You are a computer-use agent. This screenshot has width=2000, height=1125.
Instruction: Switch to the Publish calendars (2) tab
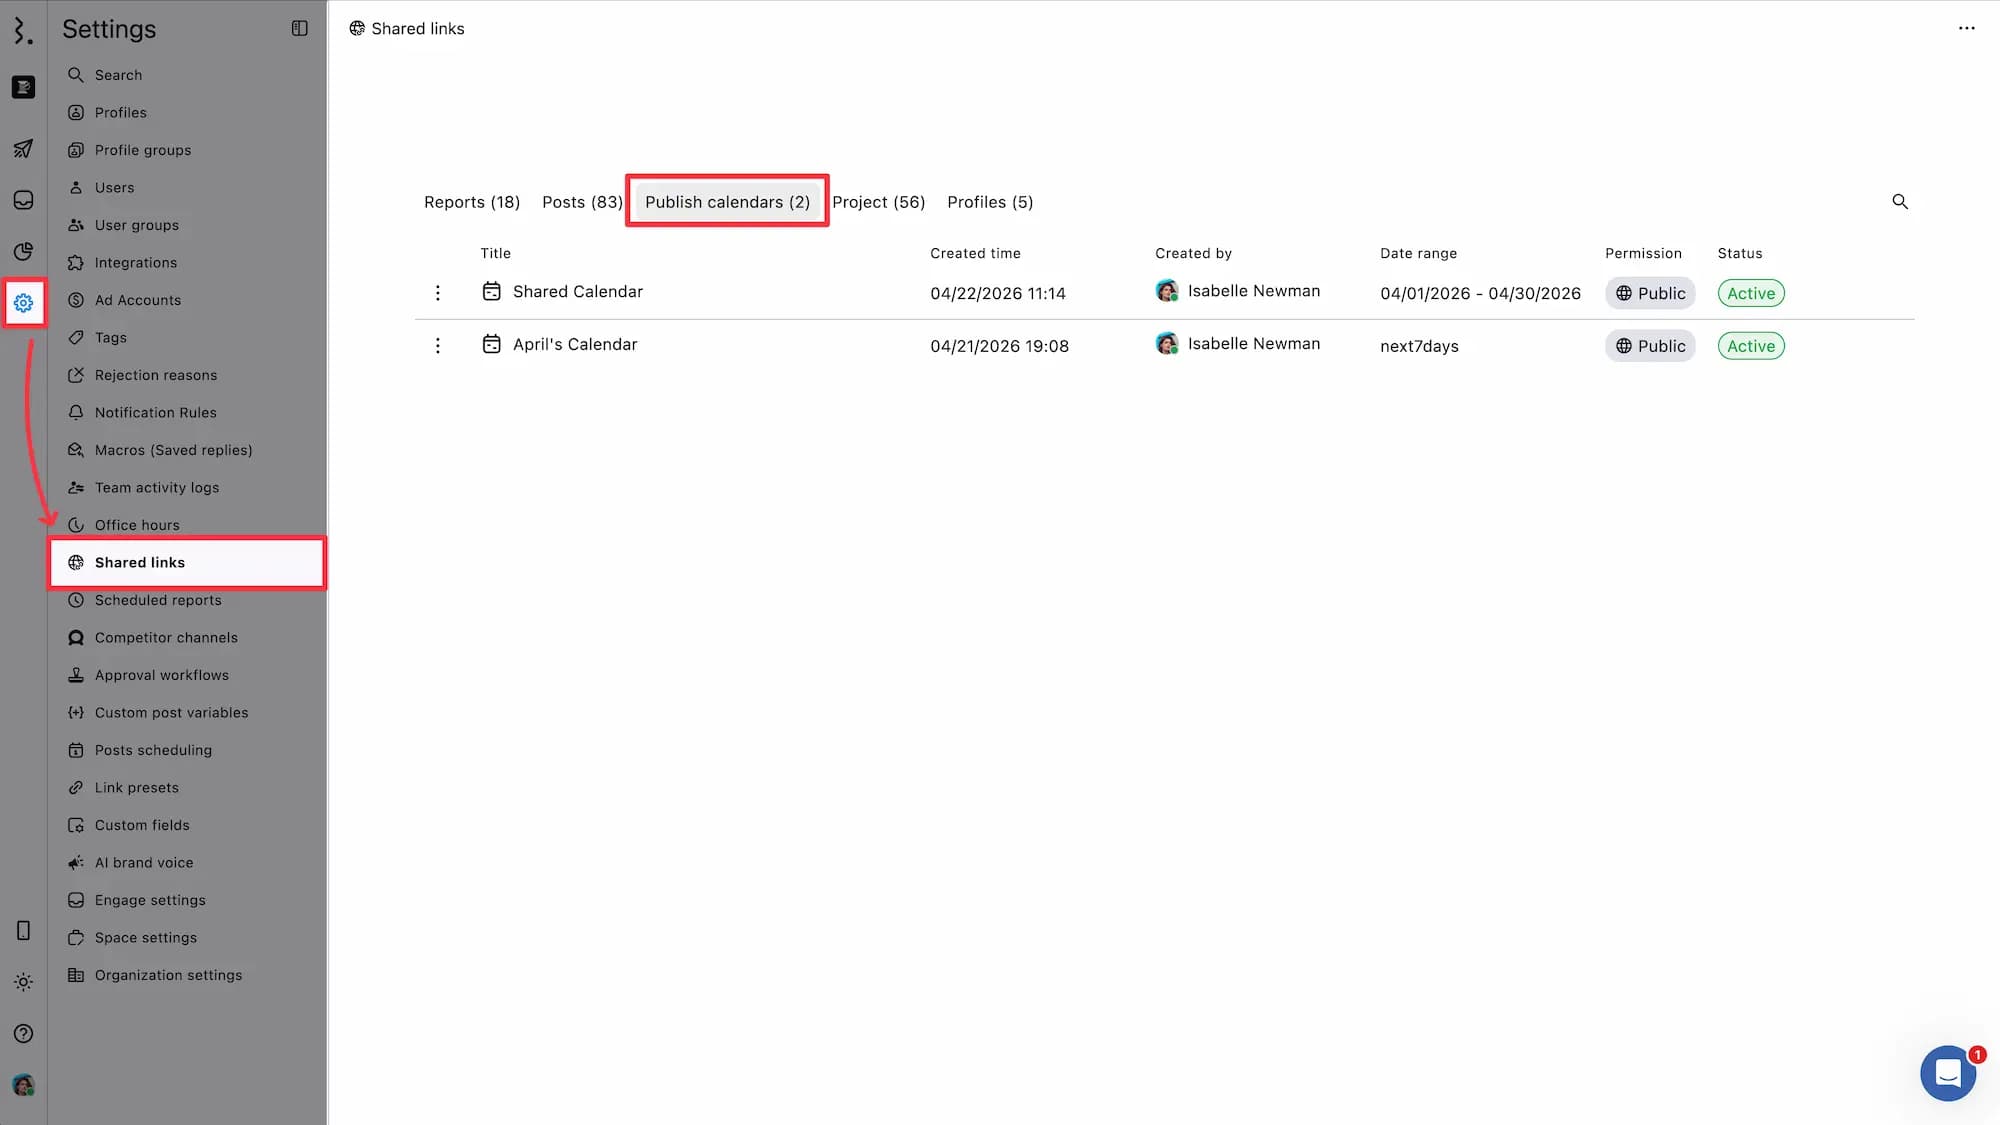point(727,201)
